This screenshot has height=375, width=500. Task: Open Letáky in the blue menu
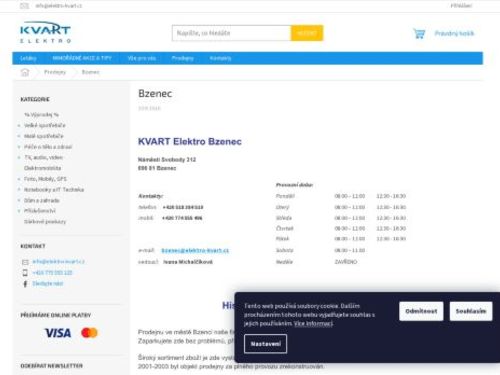[x=28, y=58]
